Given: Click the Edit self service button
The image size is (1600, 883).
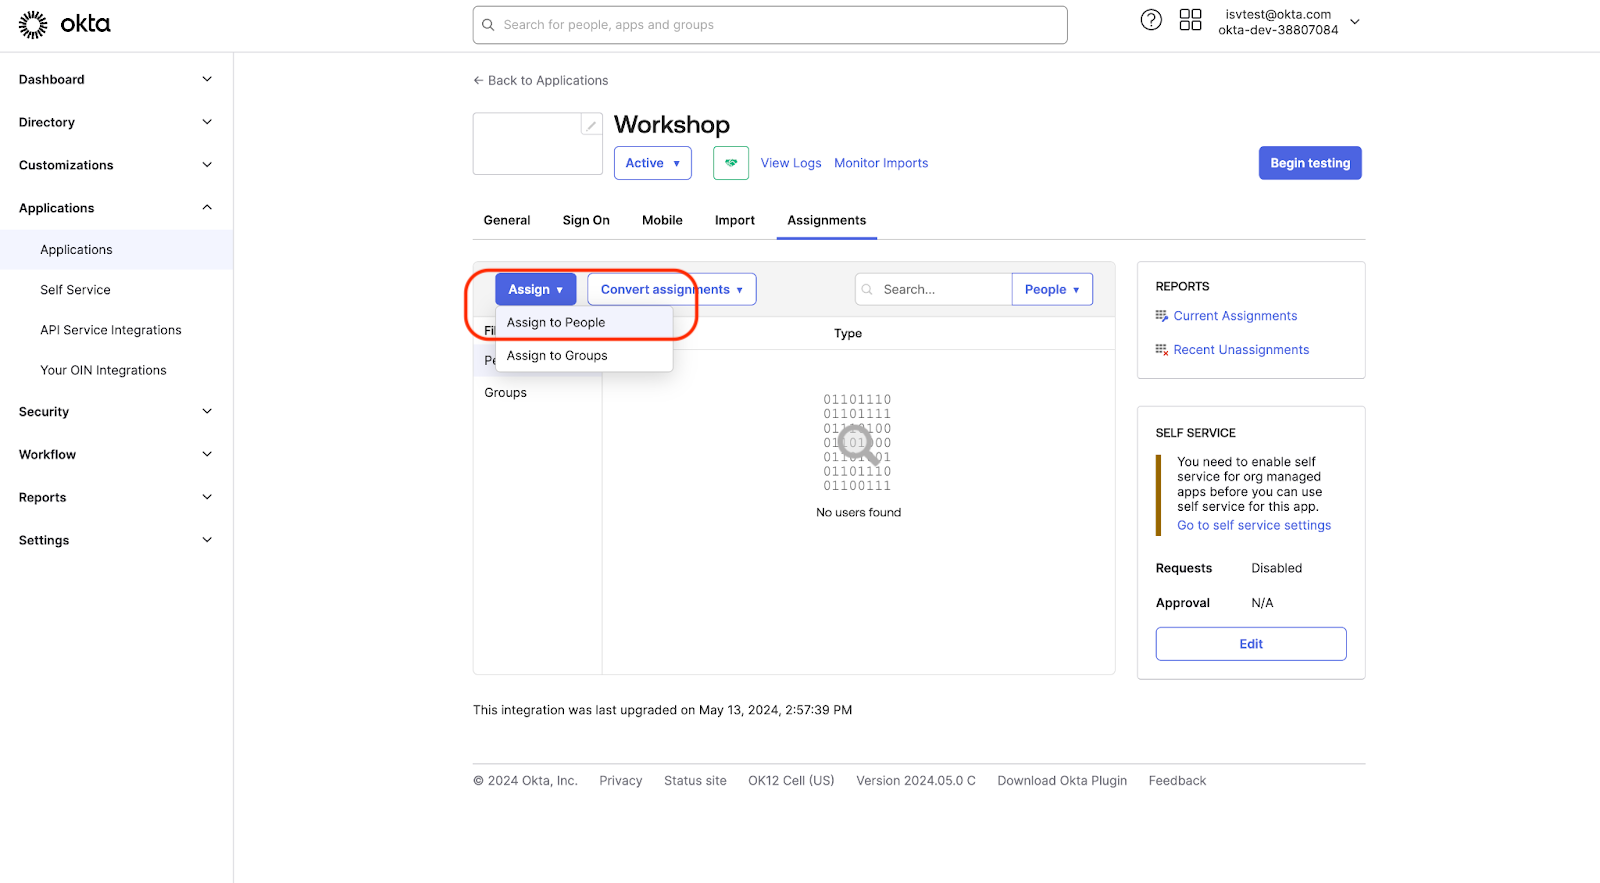Looking at the screenshot, I should [x=1251, y=644].
